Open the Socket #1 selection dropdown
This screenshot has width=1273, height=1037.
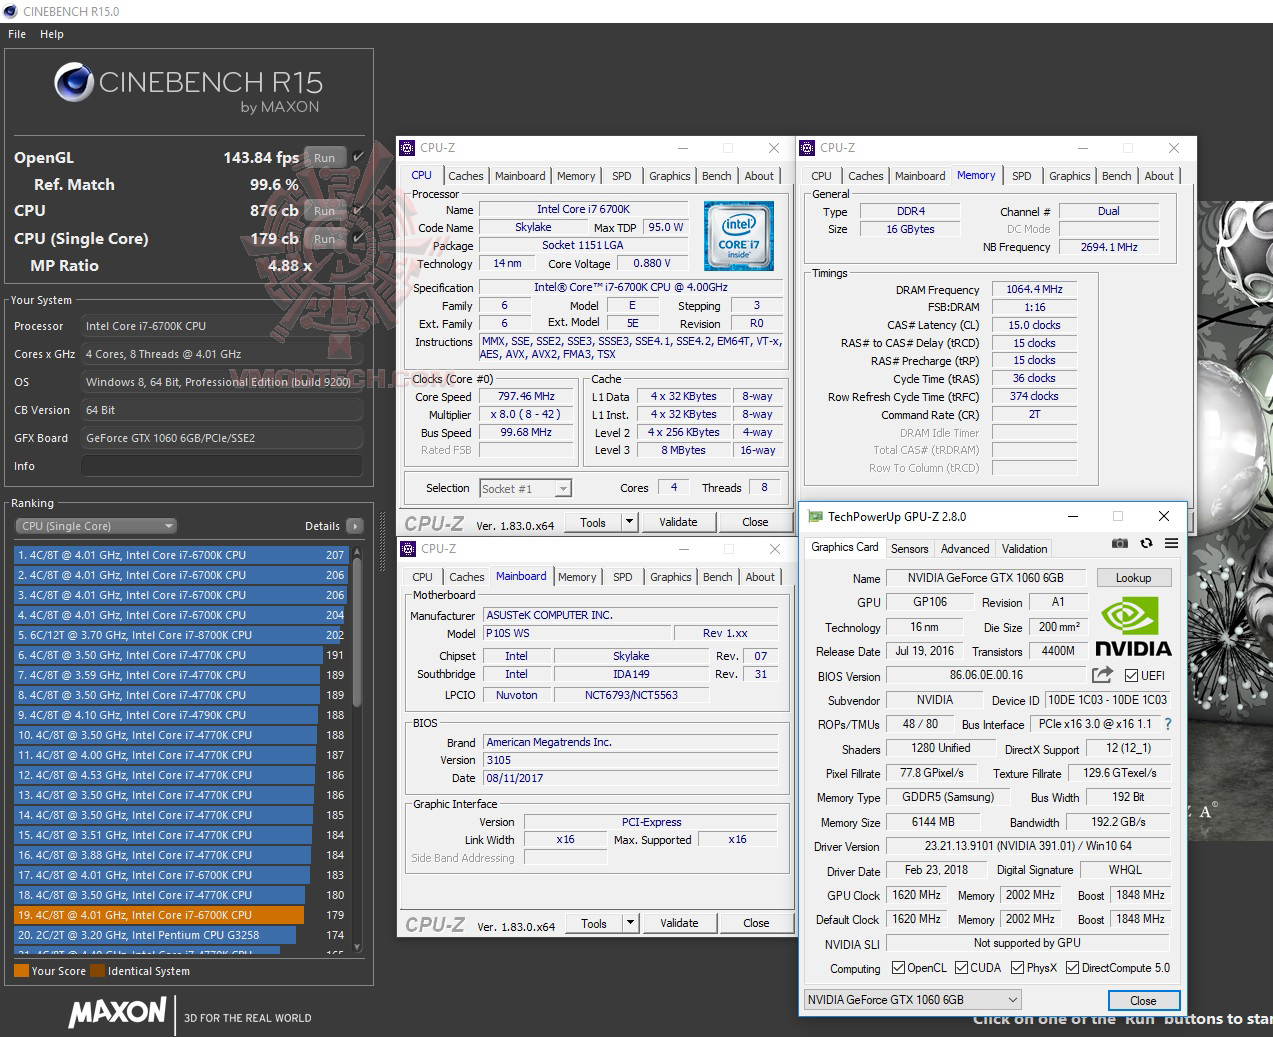click(525, 488)
